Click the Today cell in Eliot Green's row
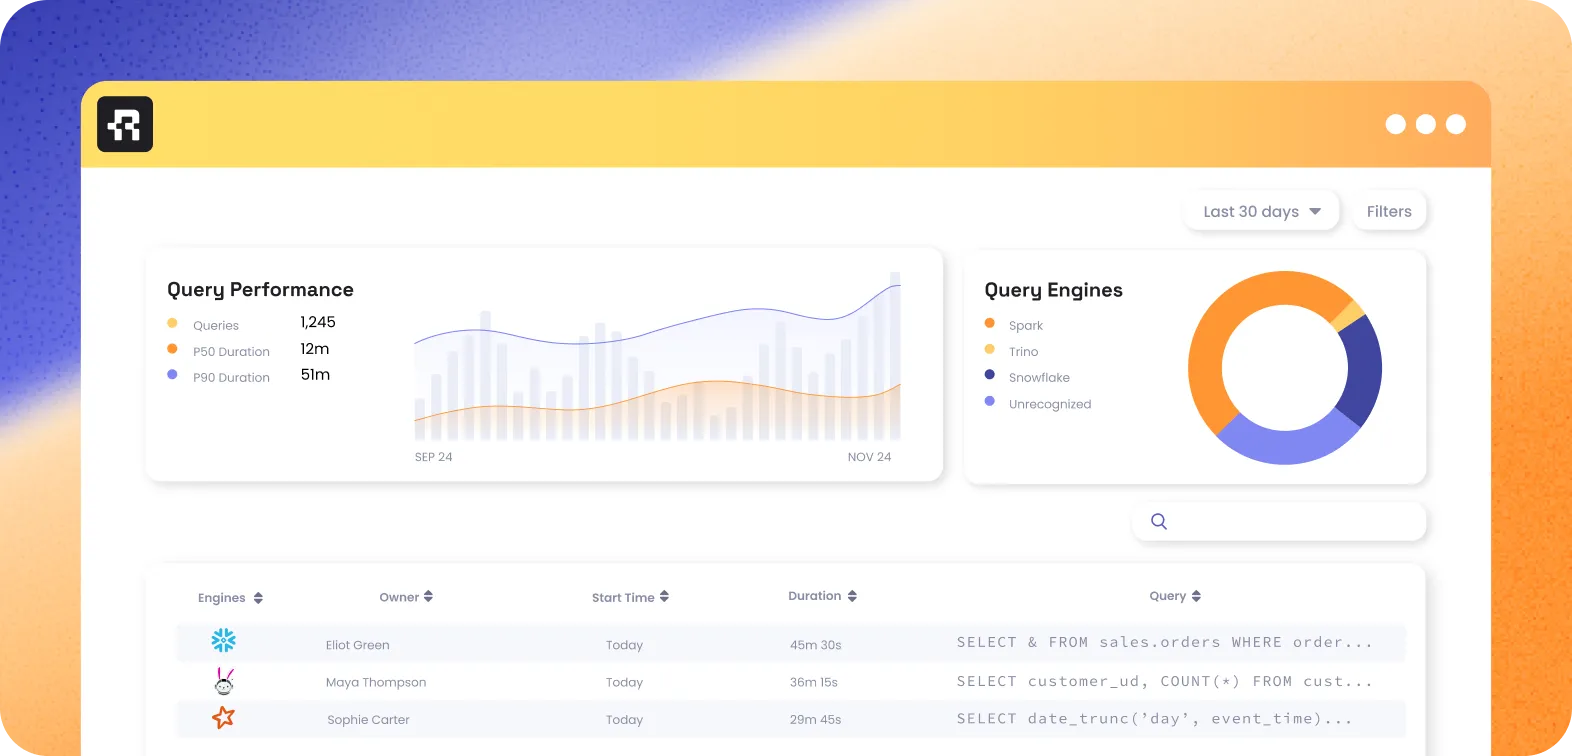This screenshot has height=756, width=1572. tap(624, 645)
